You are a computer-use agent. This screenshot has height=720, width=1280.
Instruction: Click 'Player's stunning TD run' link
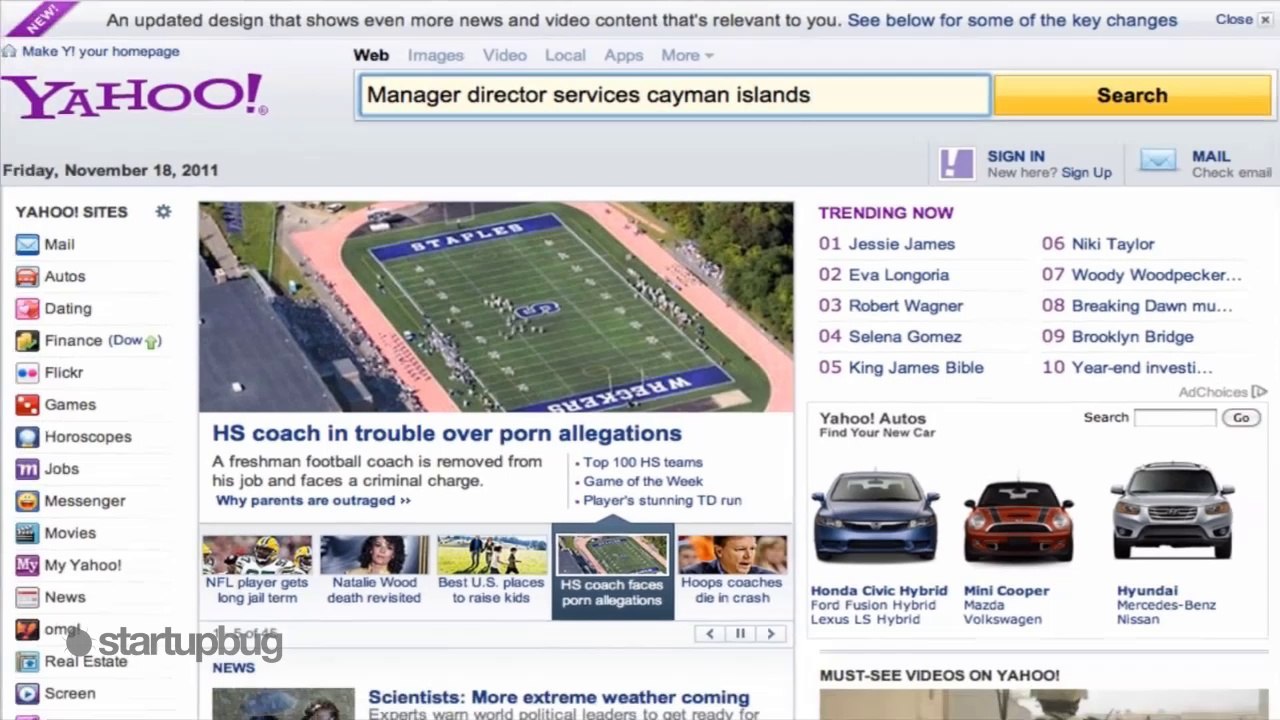(x=662, y=500)
